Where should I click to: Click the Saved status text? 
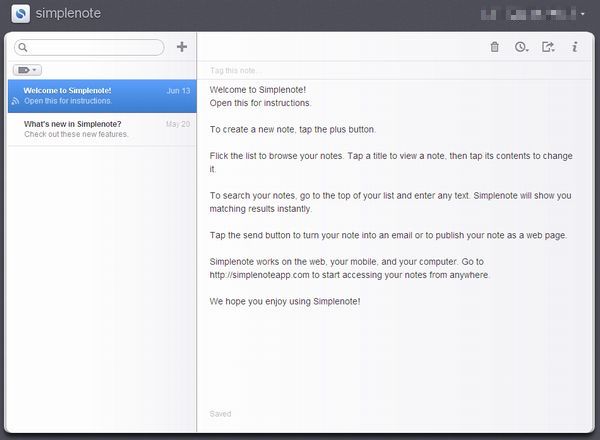(220, 414)
